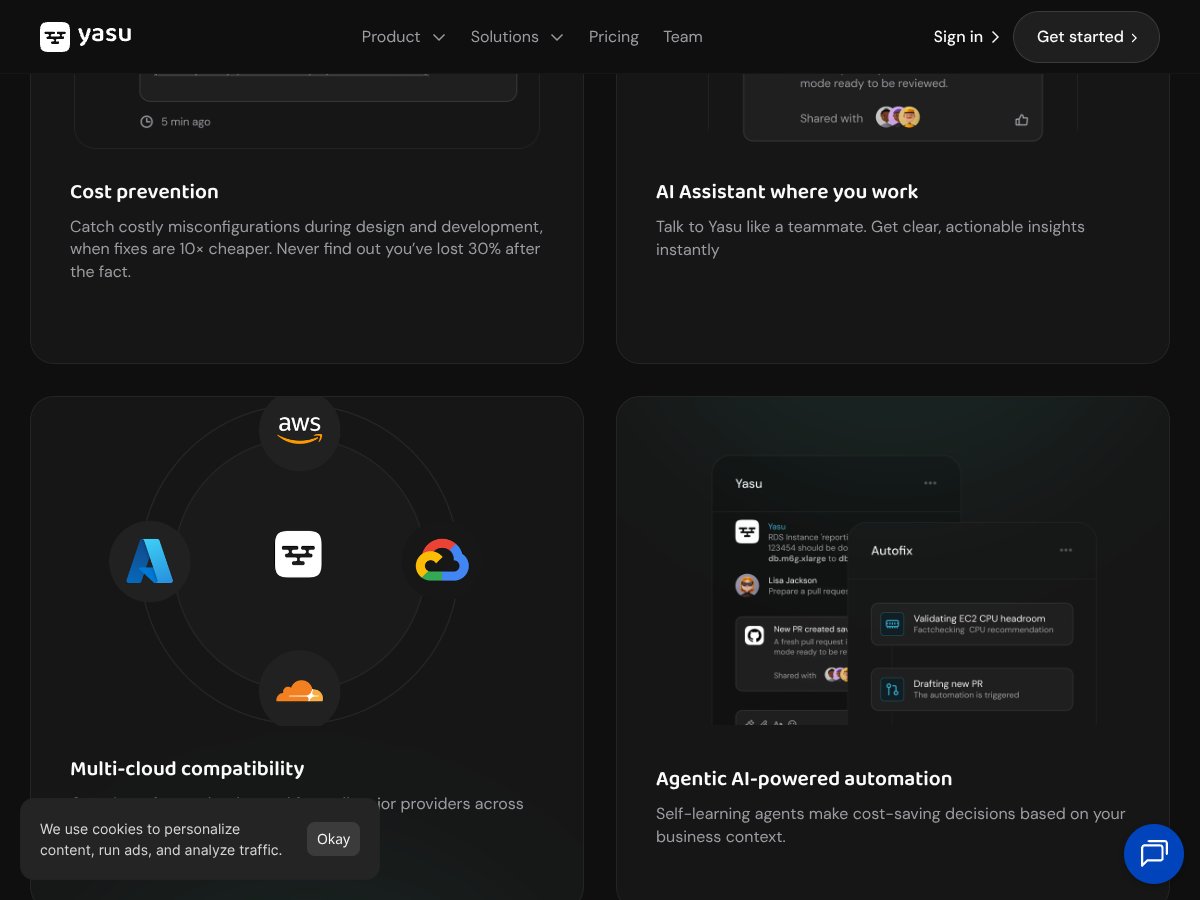The width and height of the screenshot is (1200, 900).
Task: Click the central Yasu icon in cloud diagram
Action: point(298,554)
